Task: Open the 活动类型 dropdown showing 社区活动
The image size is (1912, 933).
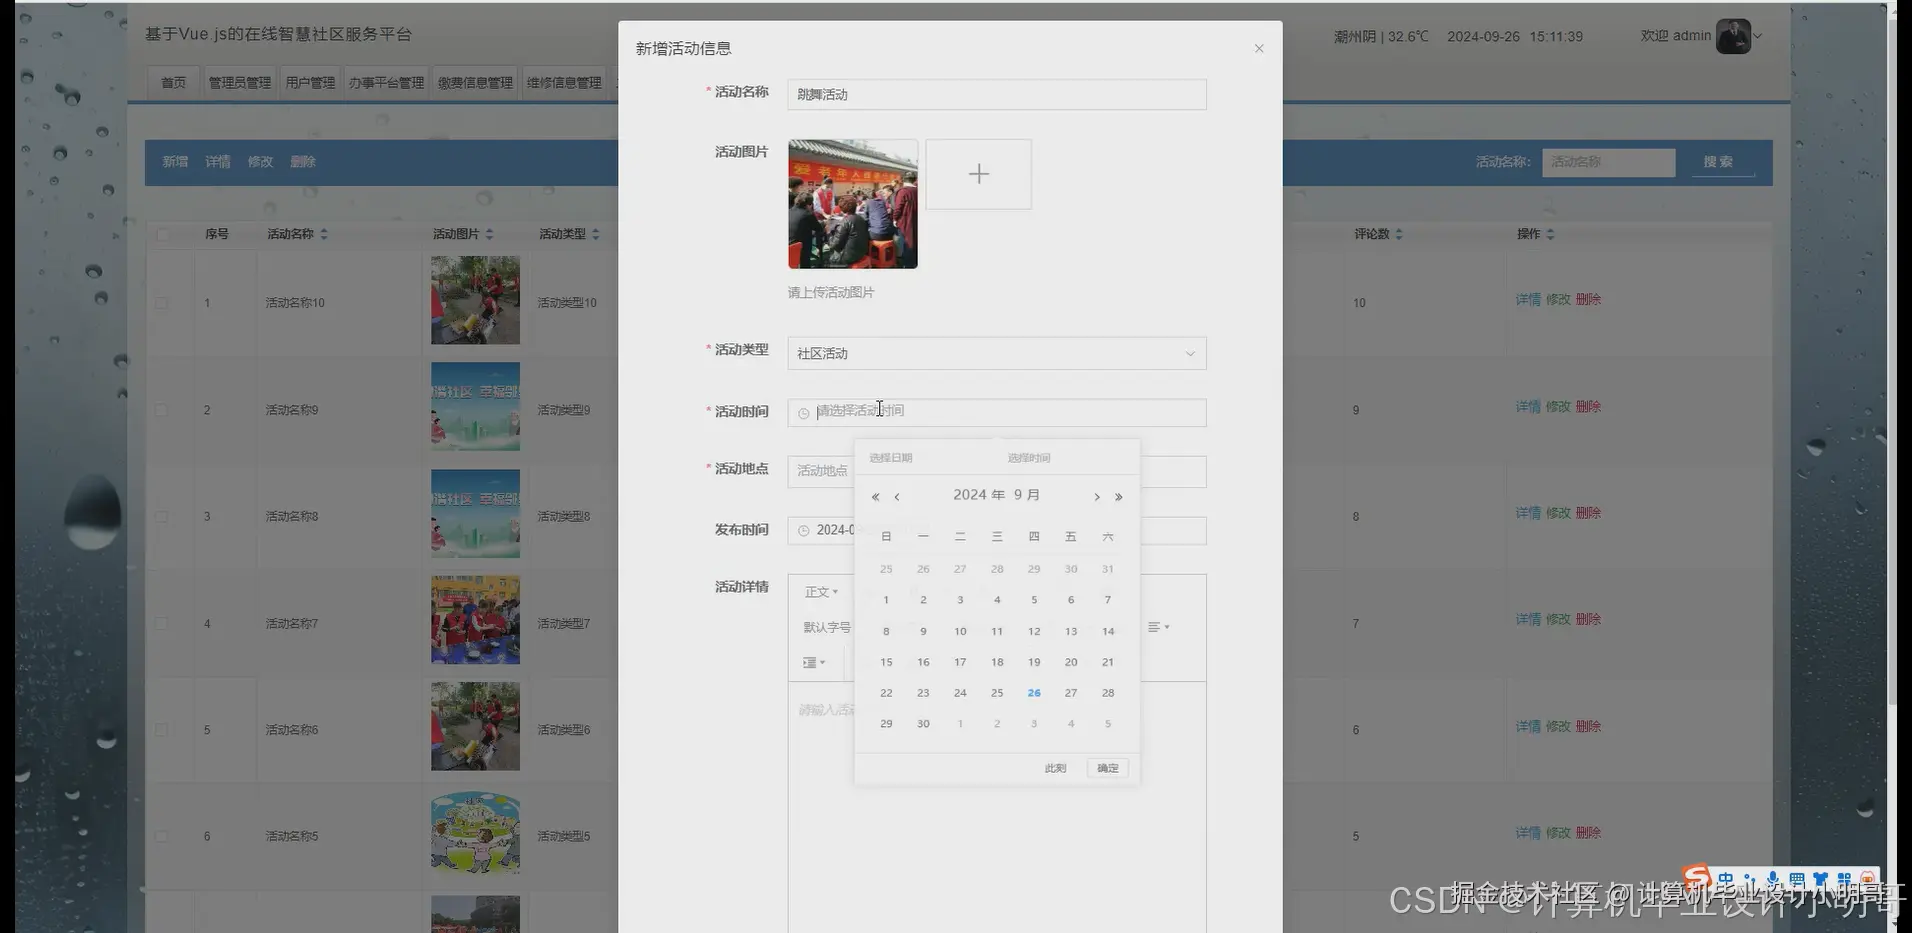Action: [x=995, y=353]
